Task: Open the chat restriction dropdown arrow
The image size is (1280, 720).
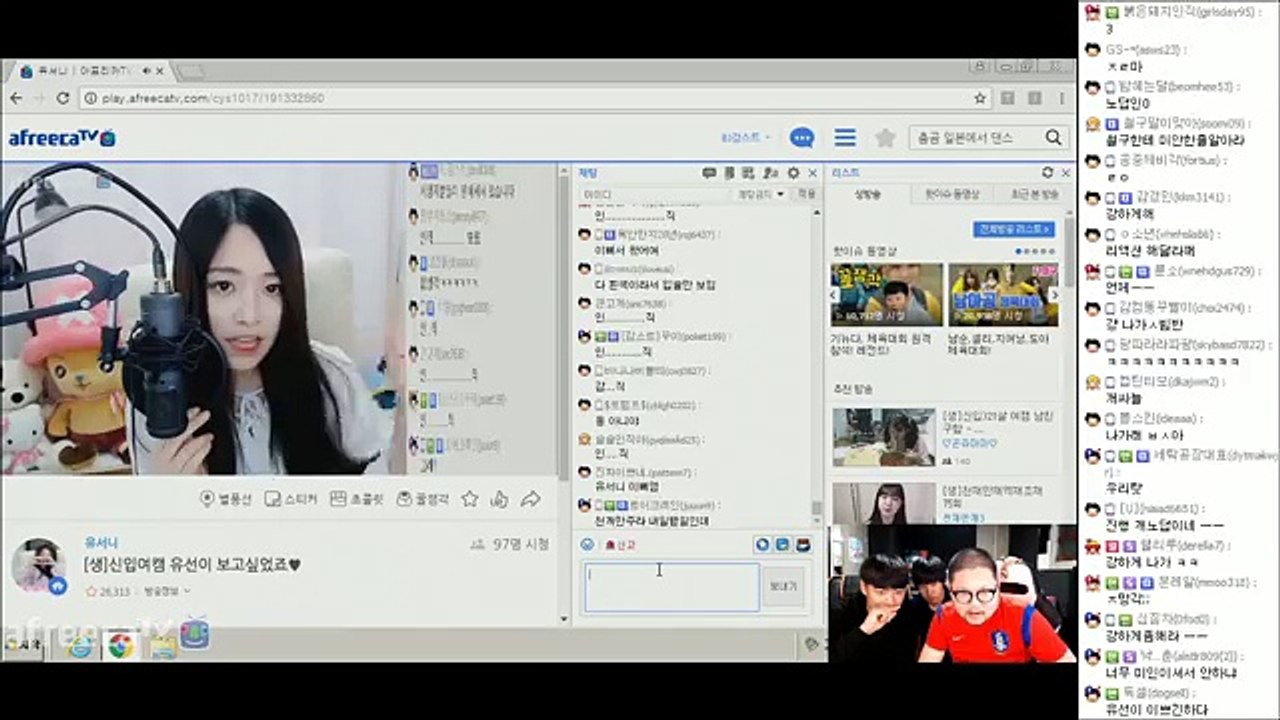Action: [x=780, y=194]
